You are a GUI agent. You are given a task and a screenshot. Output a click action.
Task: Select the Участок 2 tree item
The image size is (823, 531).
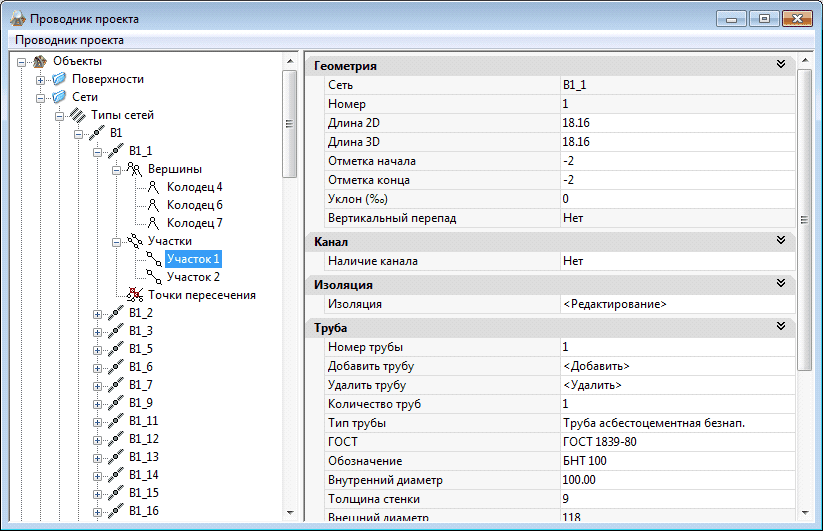tap(193, 277)
